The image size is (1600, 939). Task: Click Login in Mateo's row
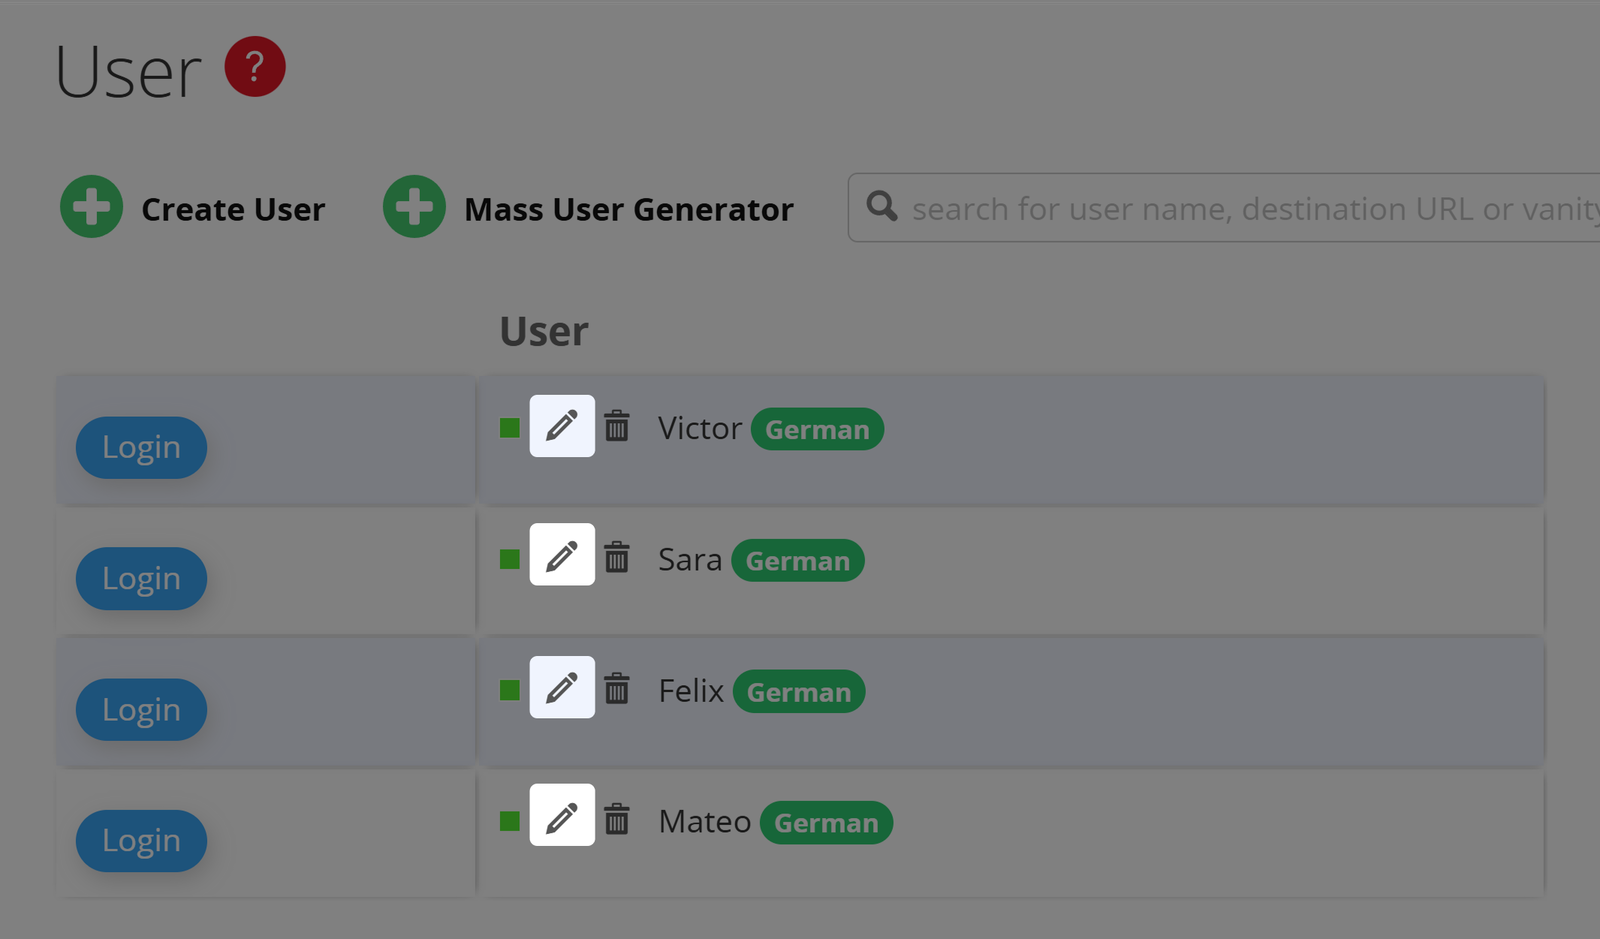(141, 841)
